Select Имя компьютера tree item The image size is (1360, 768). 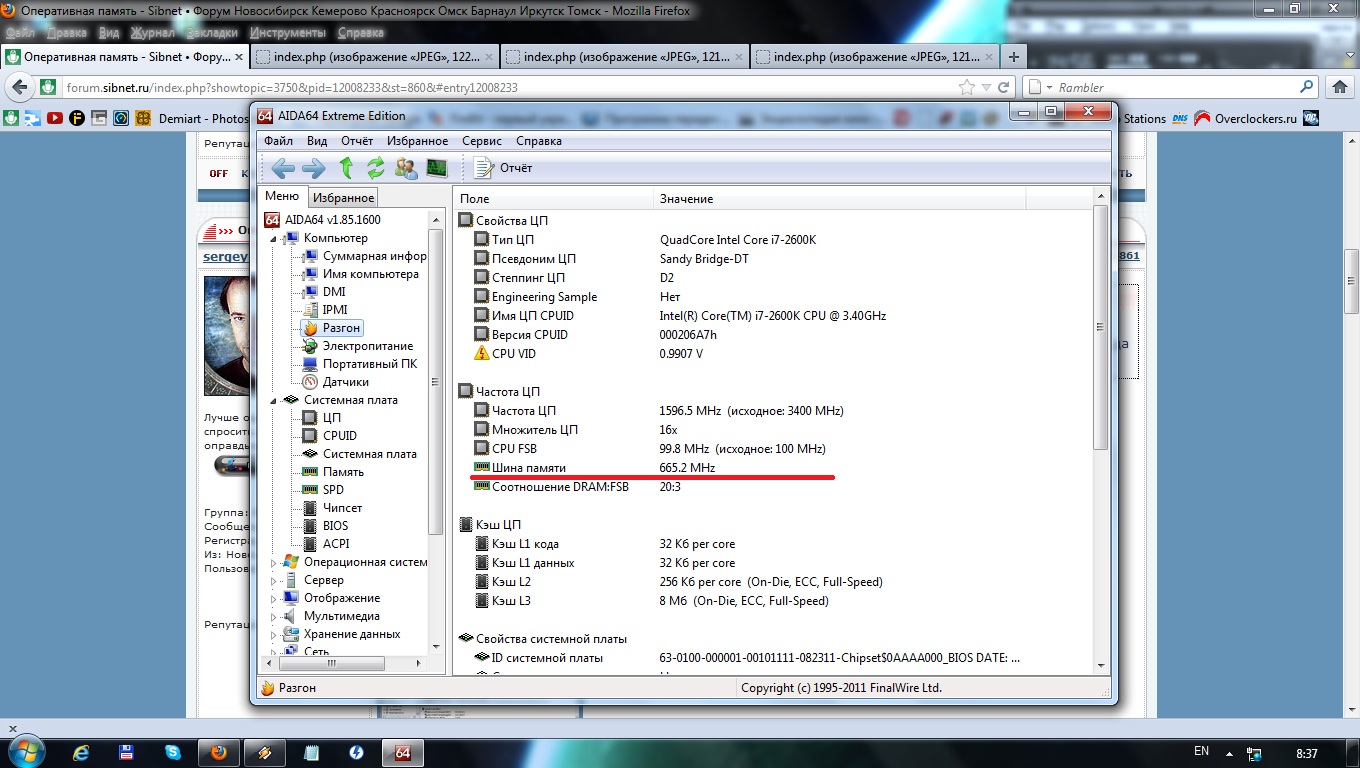click(361, 274)
